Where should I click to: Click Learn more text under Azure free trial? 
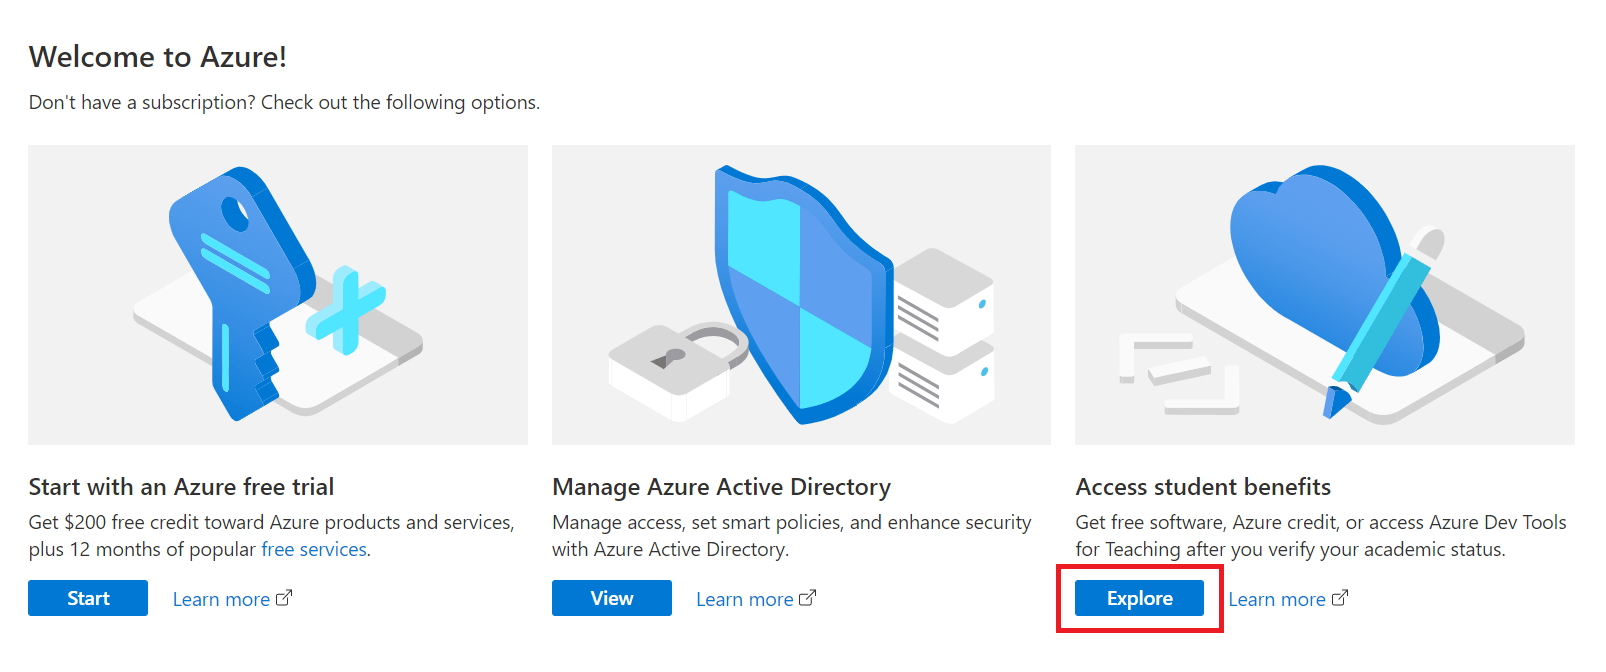(221, 599)
